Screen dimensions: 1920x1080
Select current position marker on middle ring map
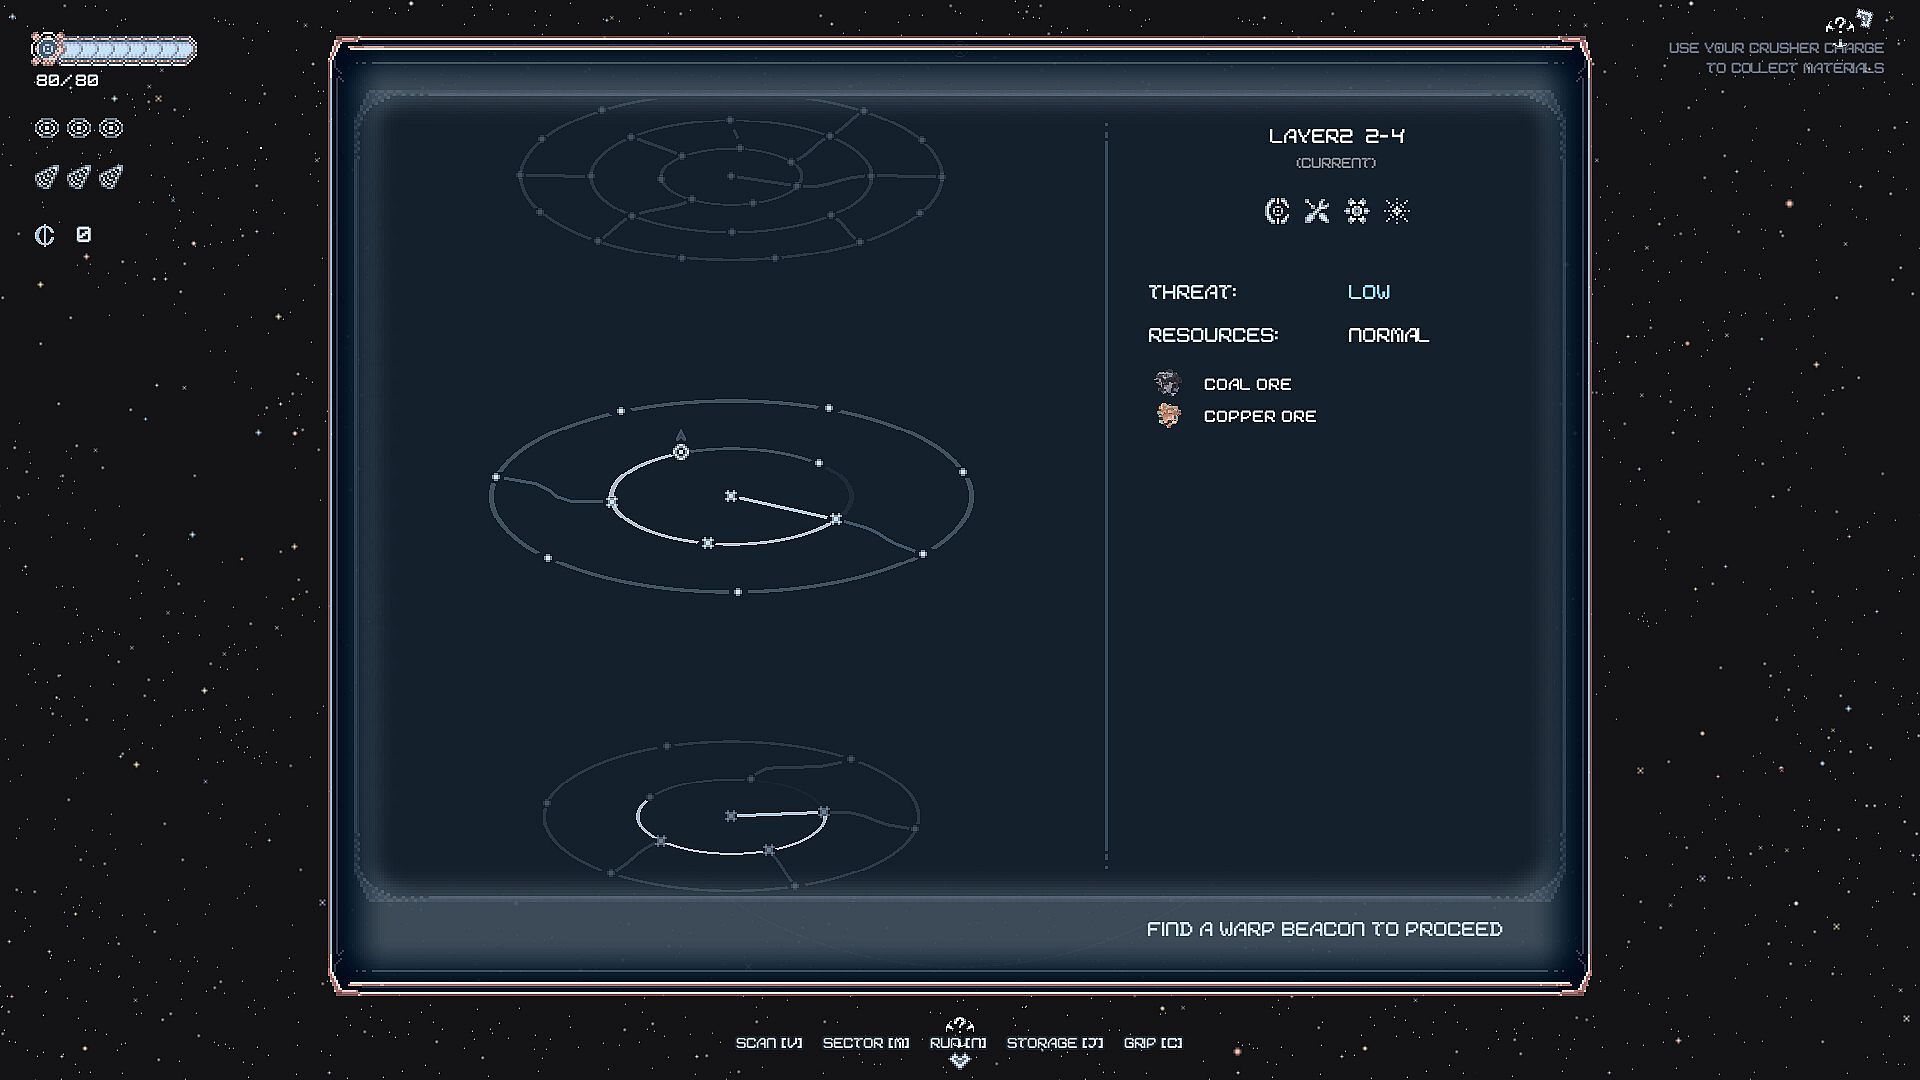coord(681,452)
